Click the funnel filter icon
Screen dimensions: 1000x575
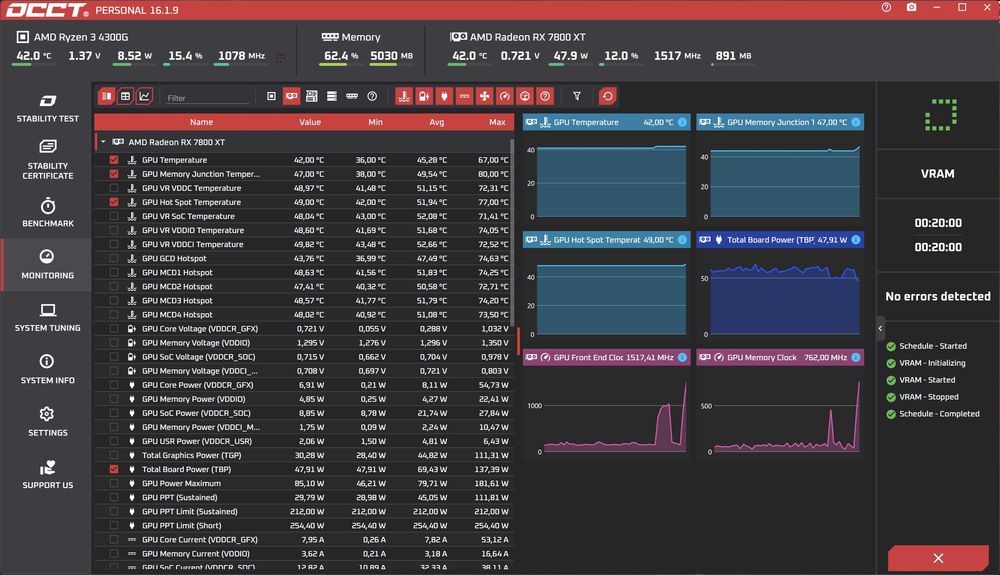577,96
